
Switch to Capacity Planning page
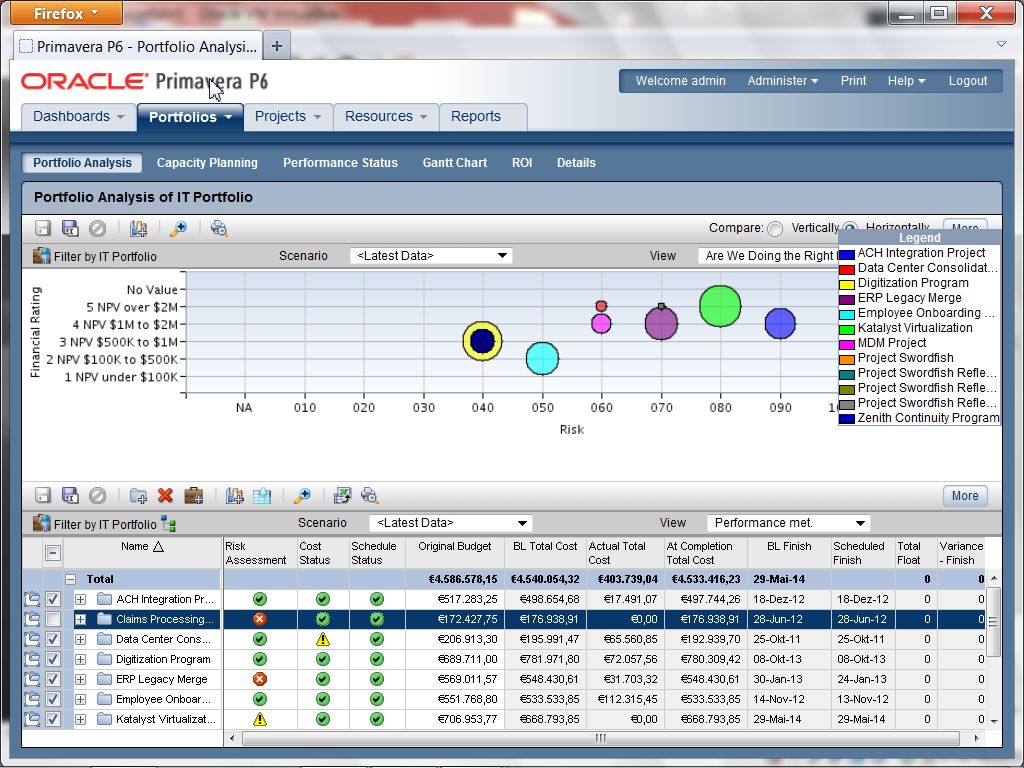point(207,163)
